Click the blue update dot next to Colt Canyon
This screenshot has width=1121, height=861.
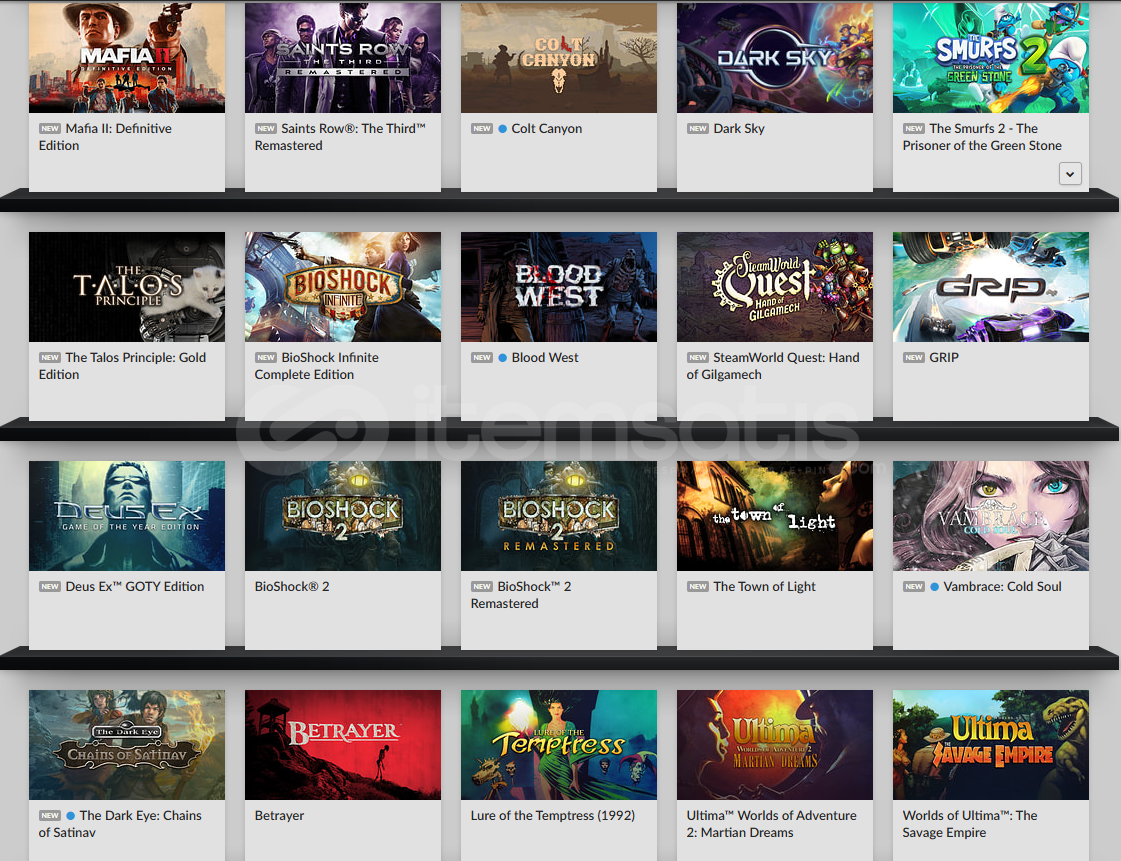(503, 129)
